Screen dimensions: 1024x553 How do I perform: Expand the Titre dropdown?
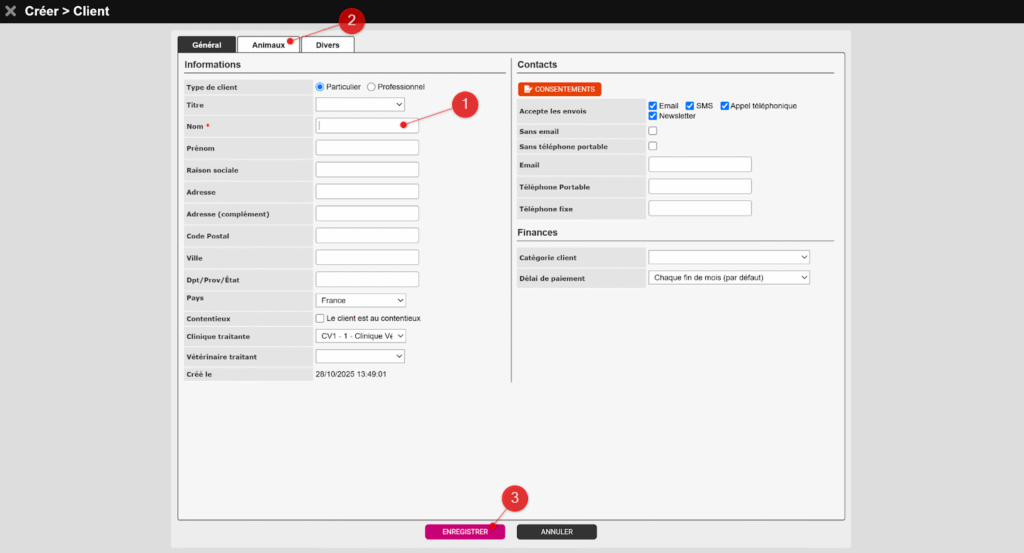pos(360,104)
